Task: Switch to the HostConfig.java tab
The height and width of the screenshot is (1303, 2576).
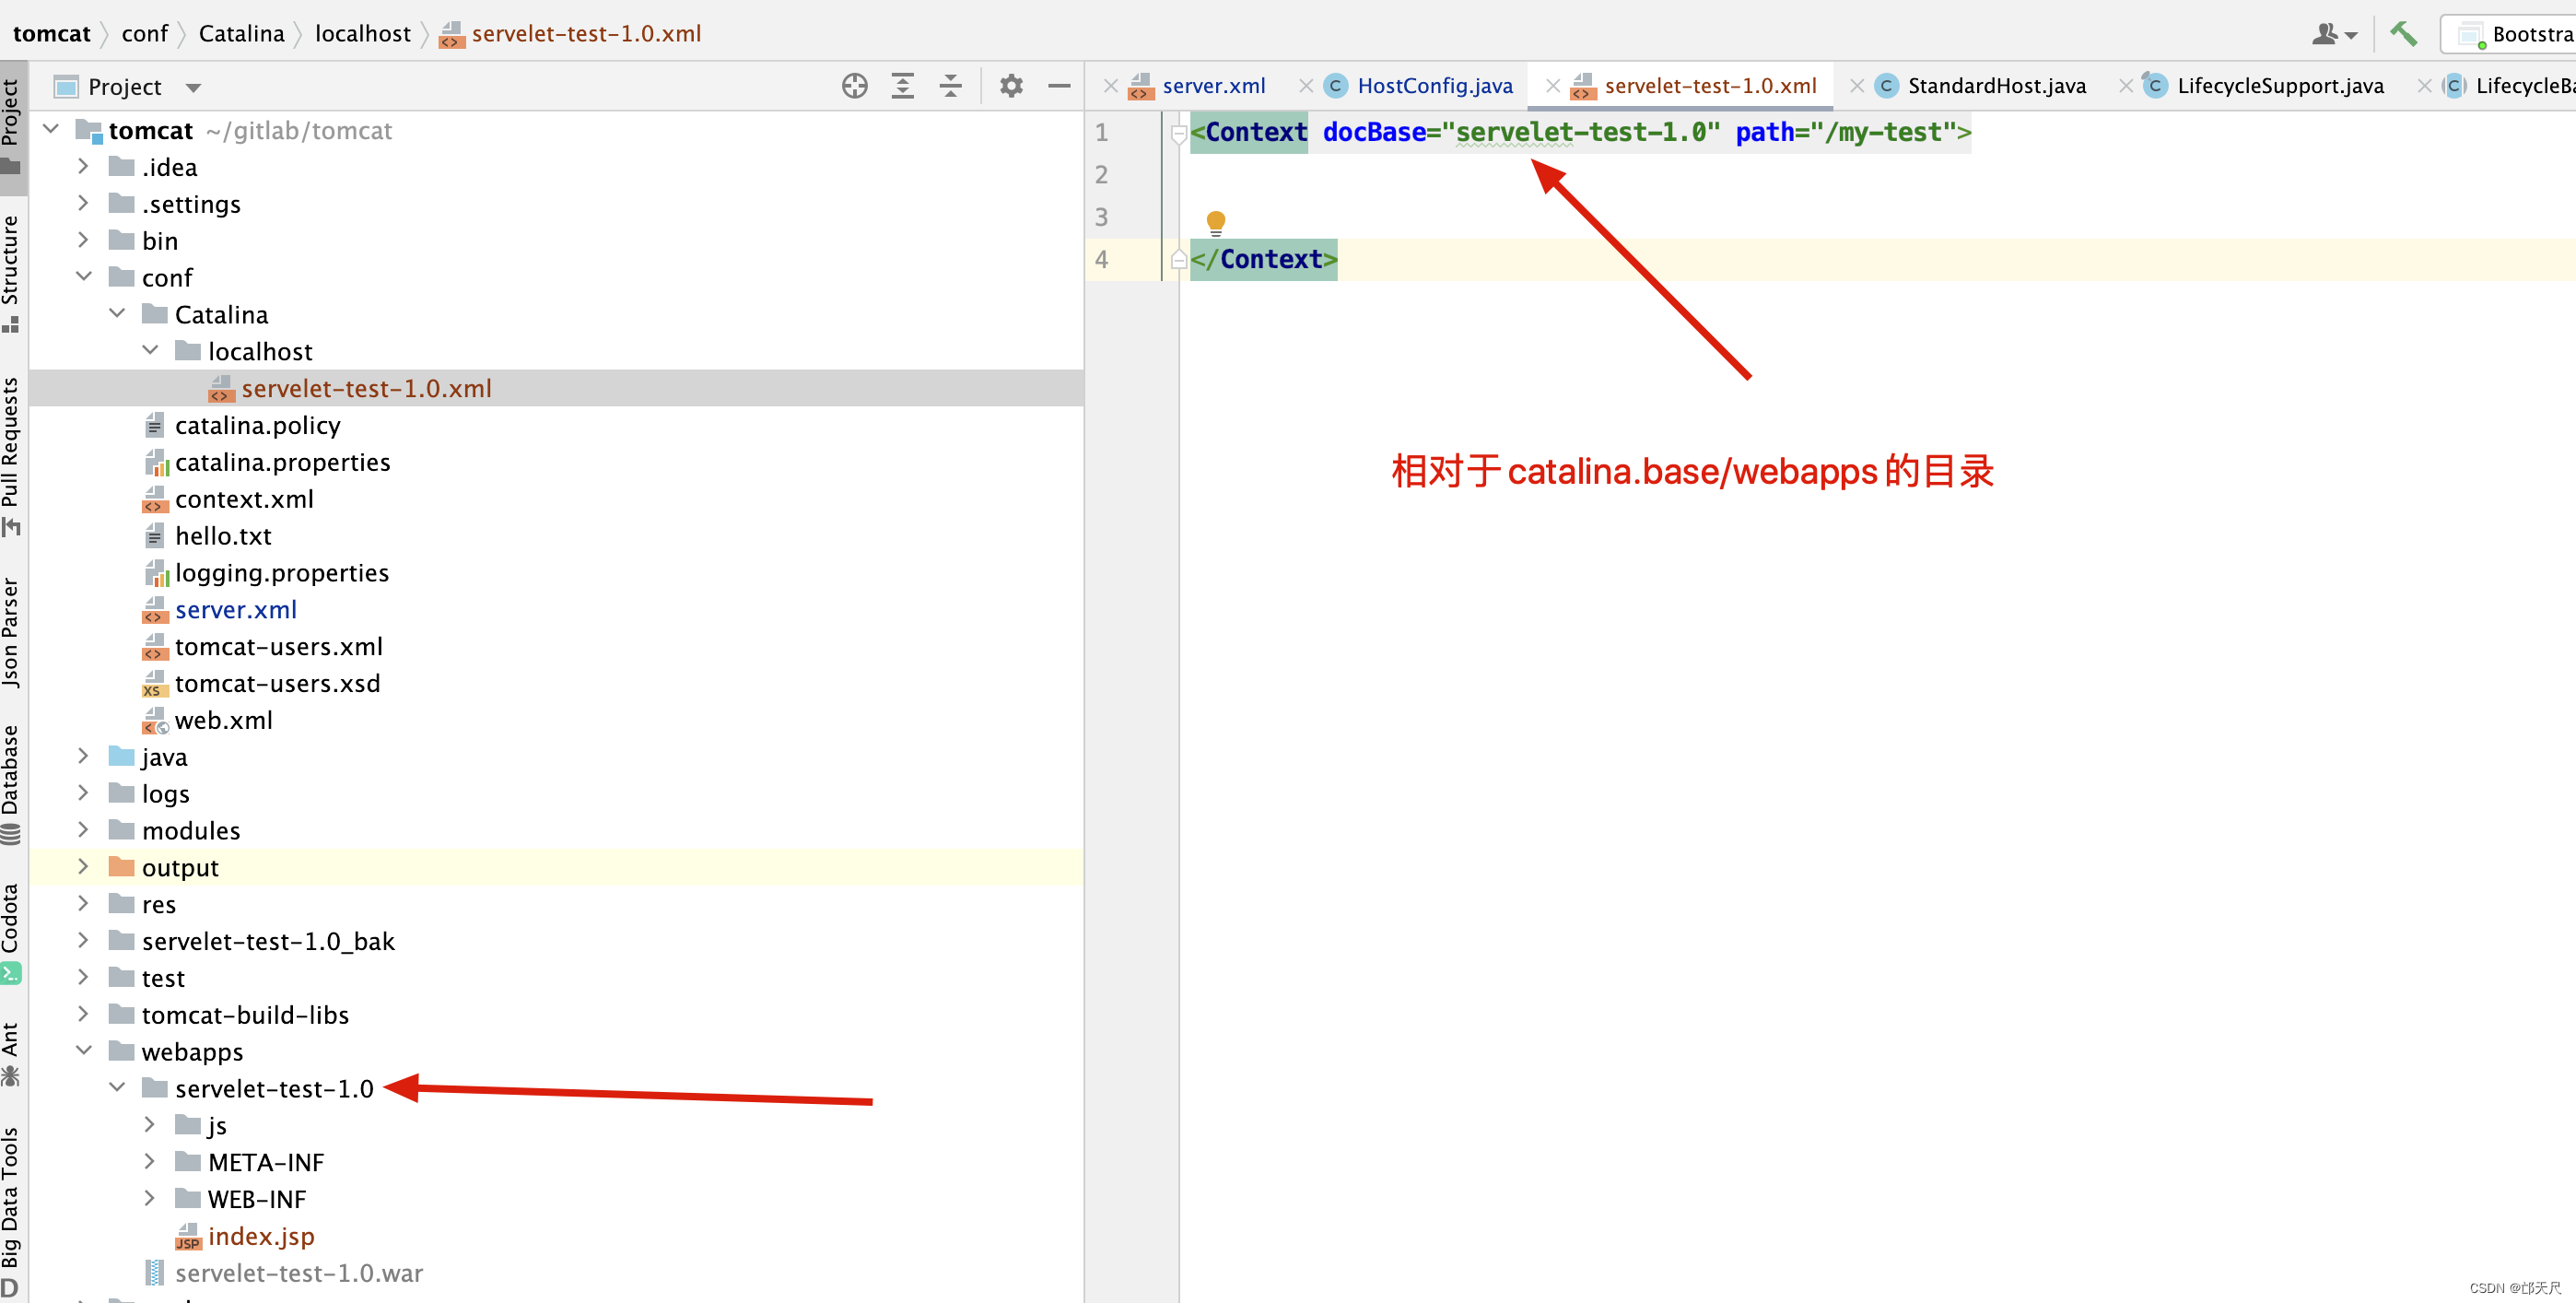Action: pyautogui.click(x=1434, y=86)
